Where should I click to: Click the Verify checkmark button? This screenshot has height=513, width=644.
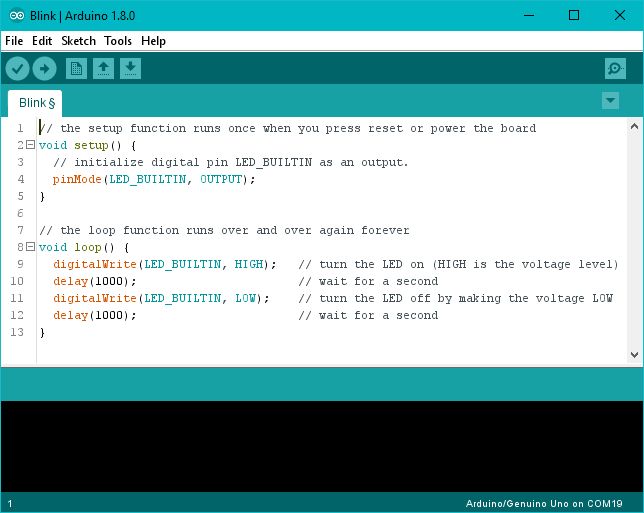point(17,69)
